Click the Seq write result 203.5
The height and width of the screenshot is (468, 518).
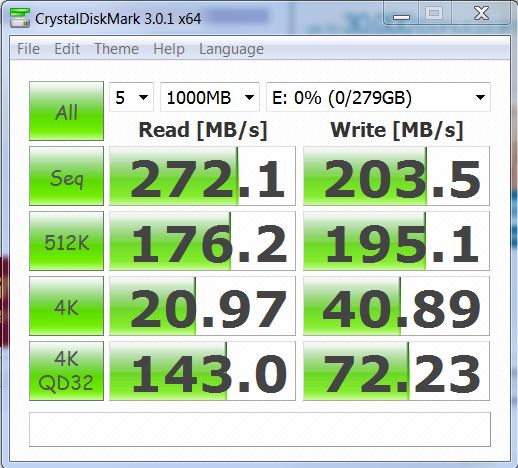[396, 176]
